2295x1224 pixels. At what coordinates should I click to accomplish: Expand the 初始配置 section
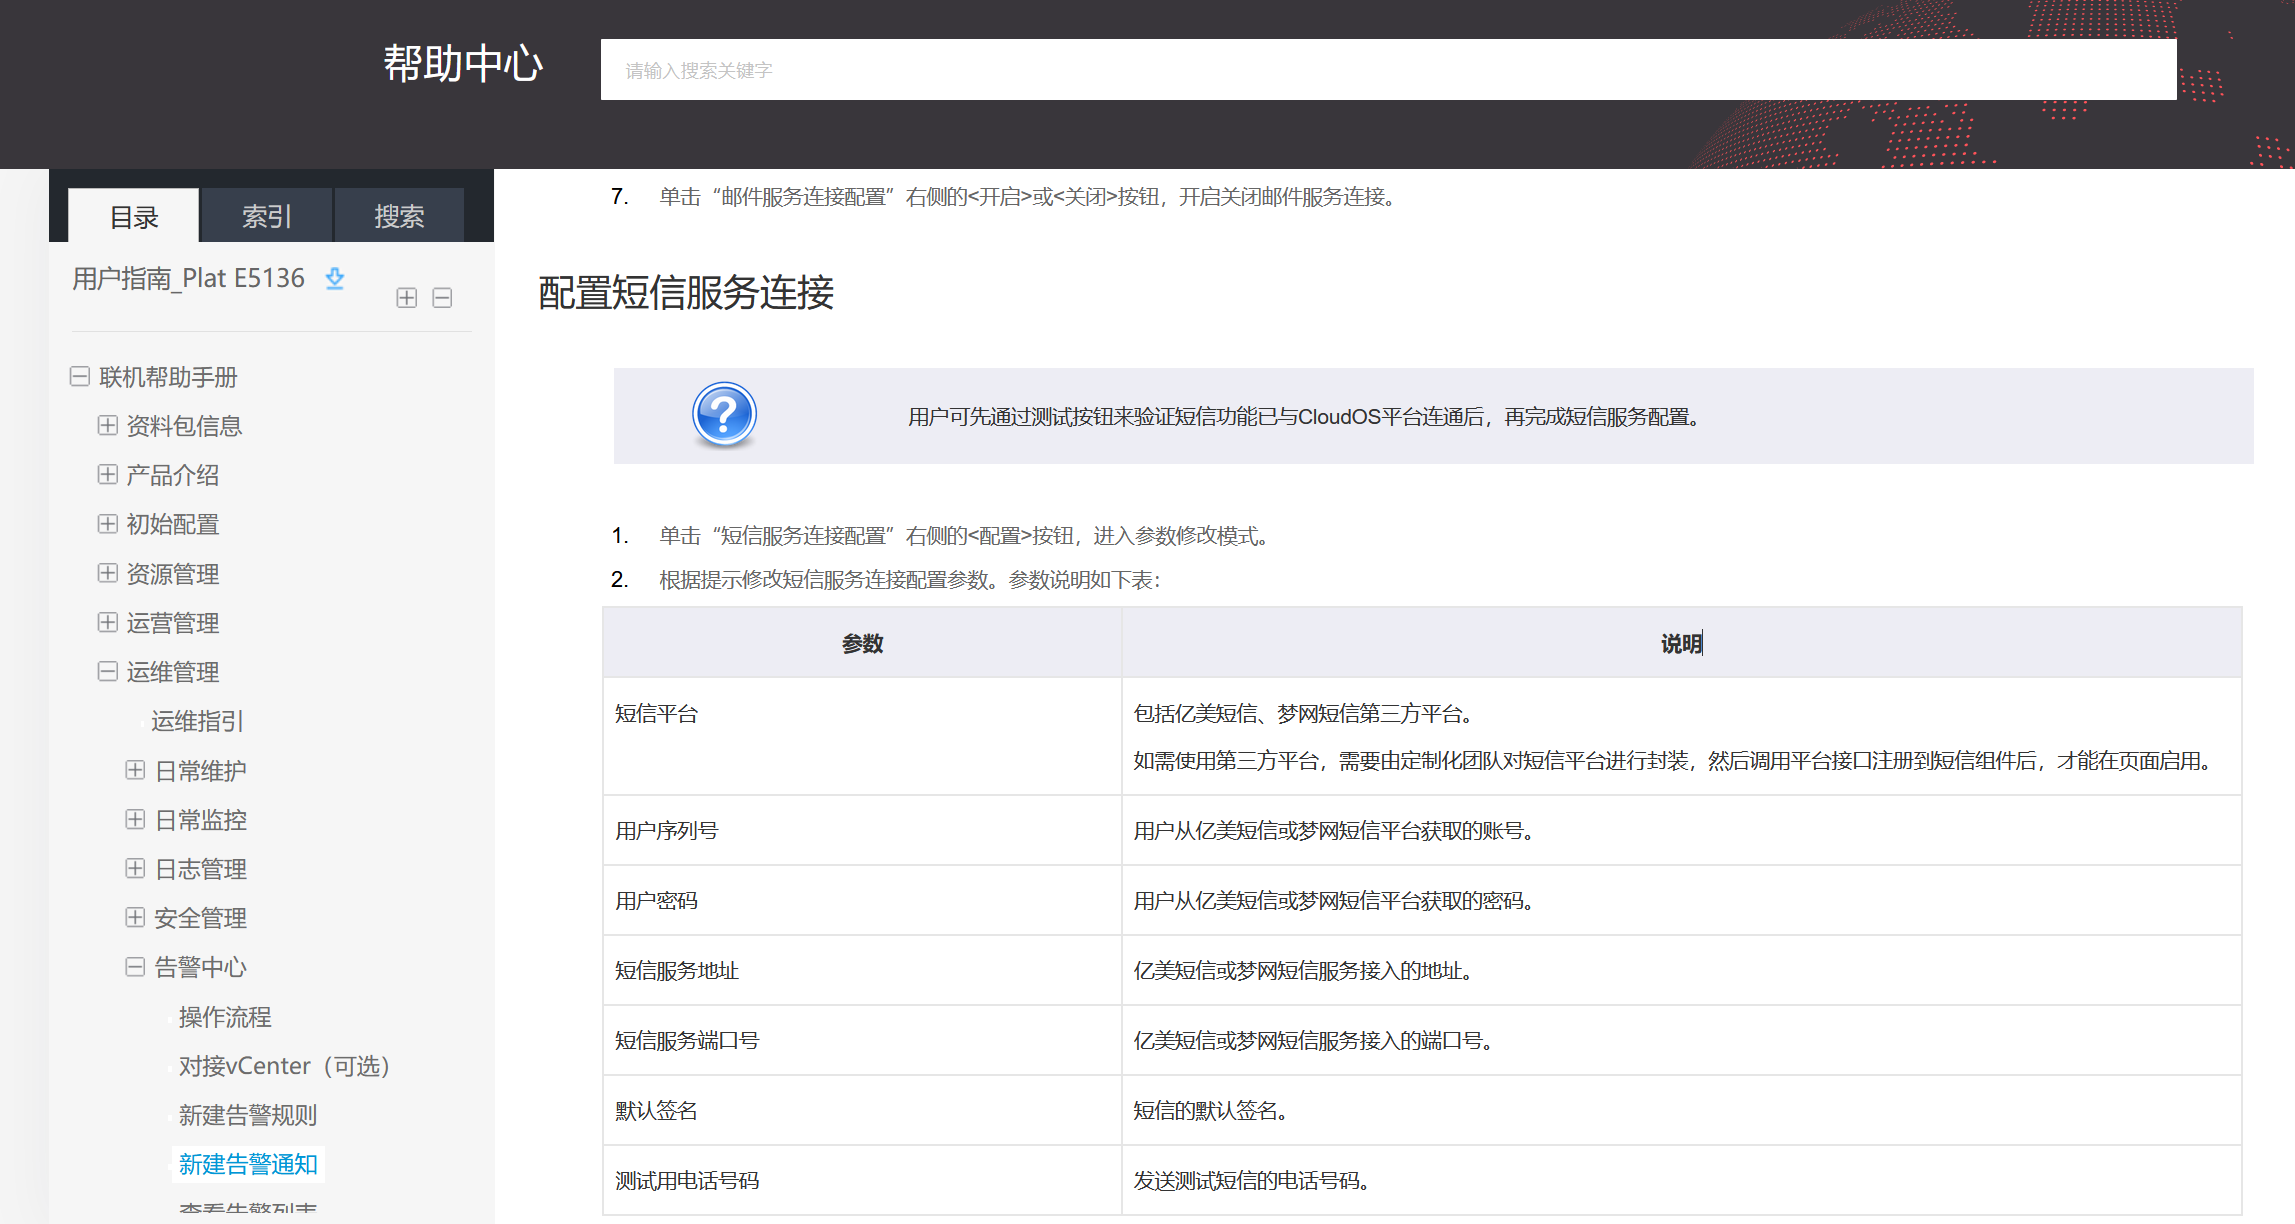[108, 524]
